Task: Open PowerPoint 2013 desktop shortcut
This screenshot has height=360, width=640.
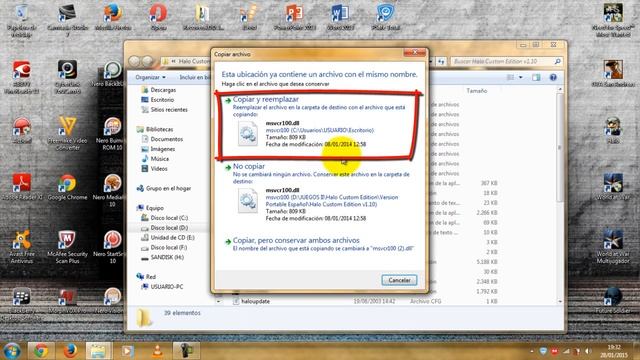Action: pyautogui.click(x=295, y=18)
